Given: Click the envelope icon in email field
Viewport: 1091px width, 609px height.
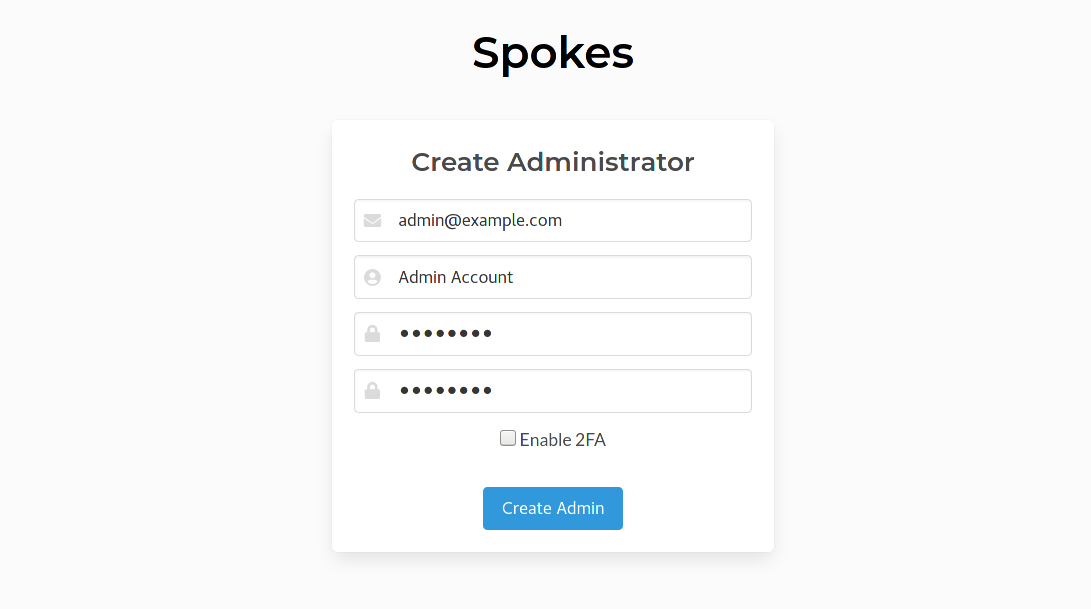Looking at the screenshot, I should pyautogui.click(x=372, y=221).
